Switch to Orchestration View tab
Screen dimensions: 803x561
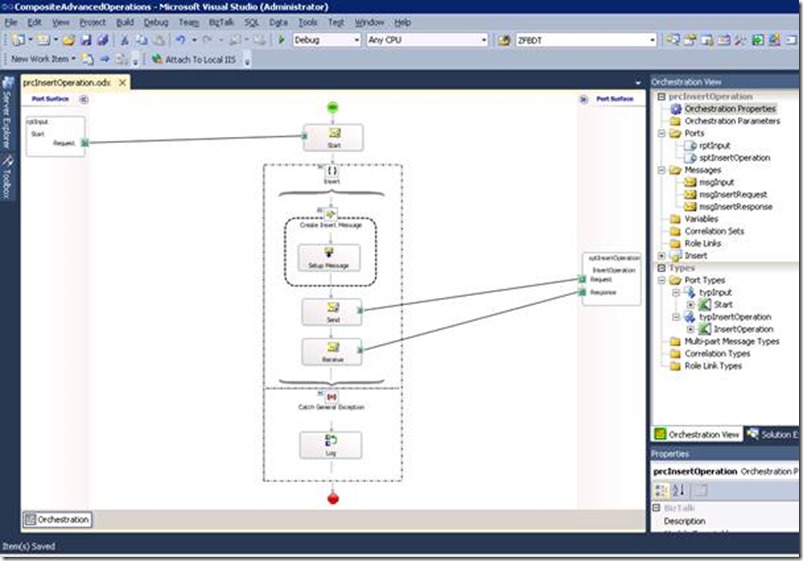[x=697, y=434]
